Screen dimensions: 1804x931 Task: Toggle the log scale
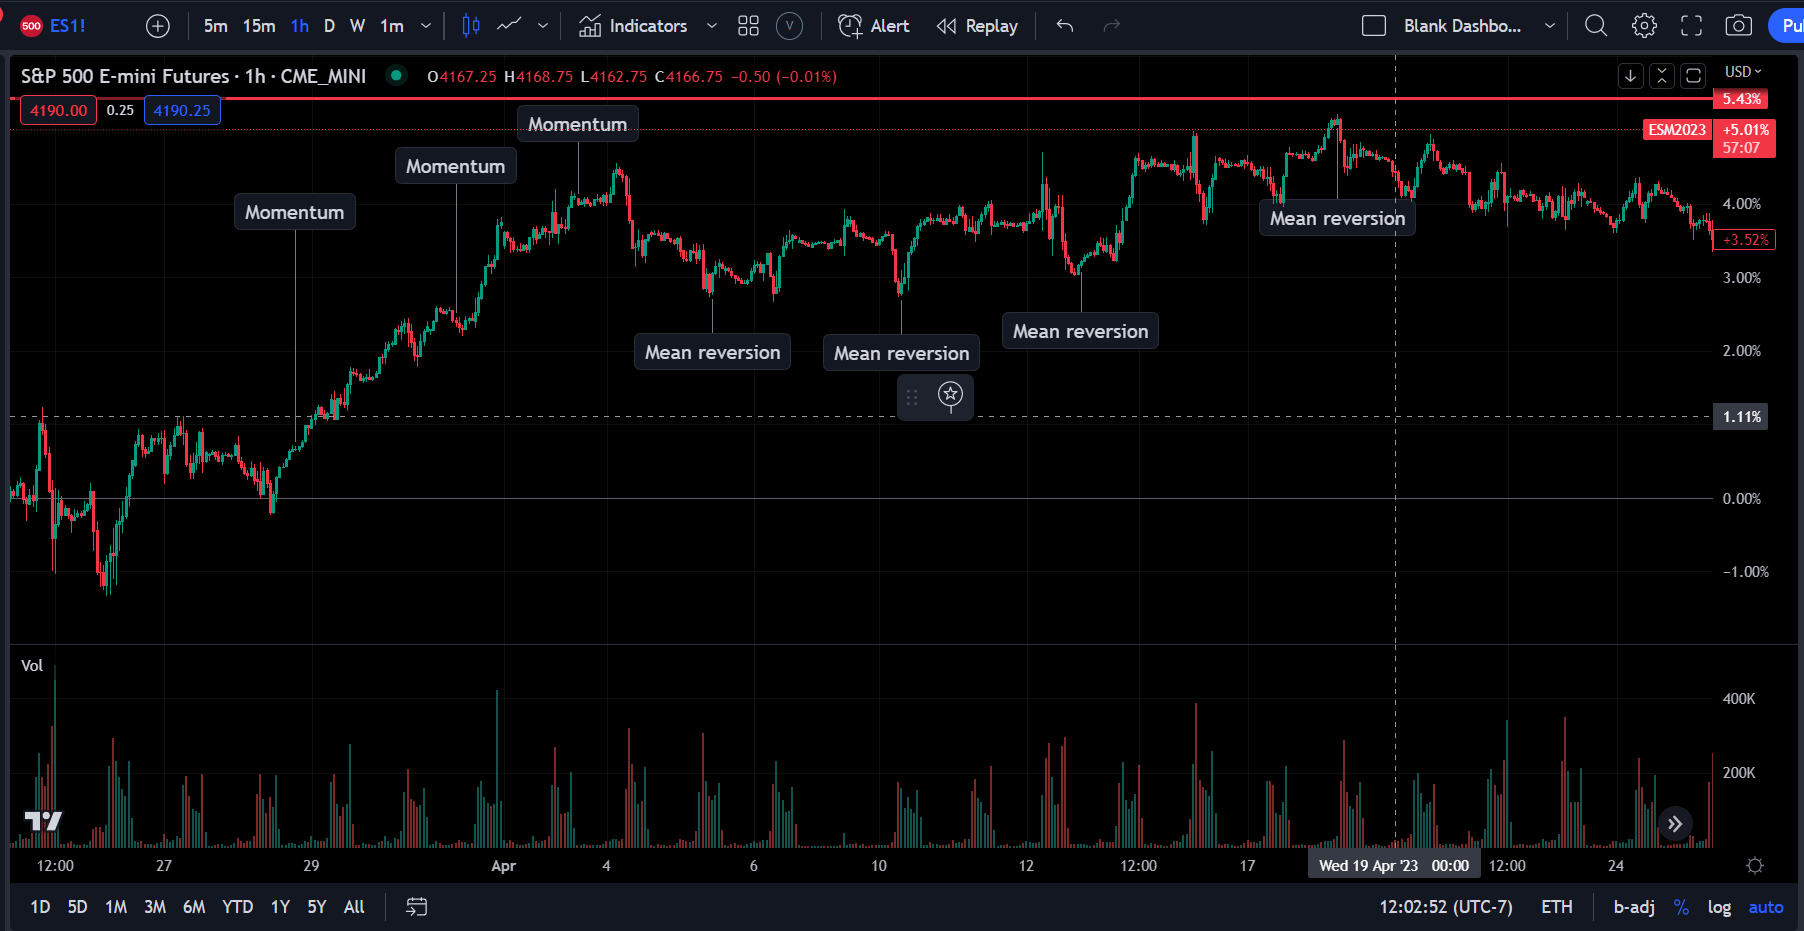click(x=1719, y=907)
